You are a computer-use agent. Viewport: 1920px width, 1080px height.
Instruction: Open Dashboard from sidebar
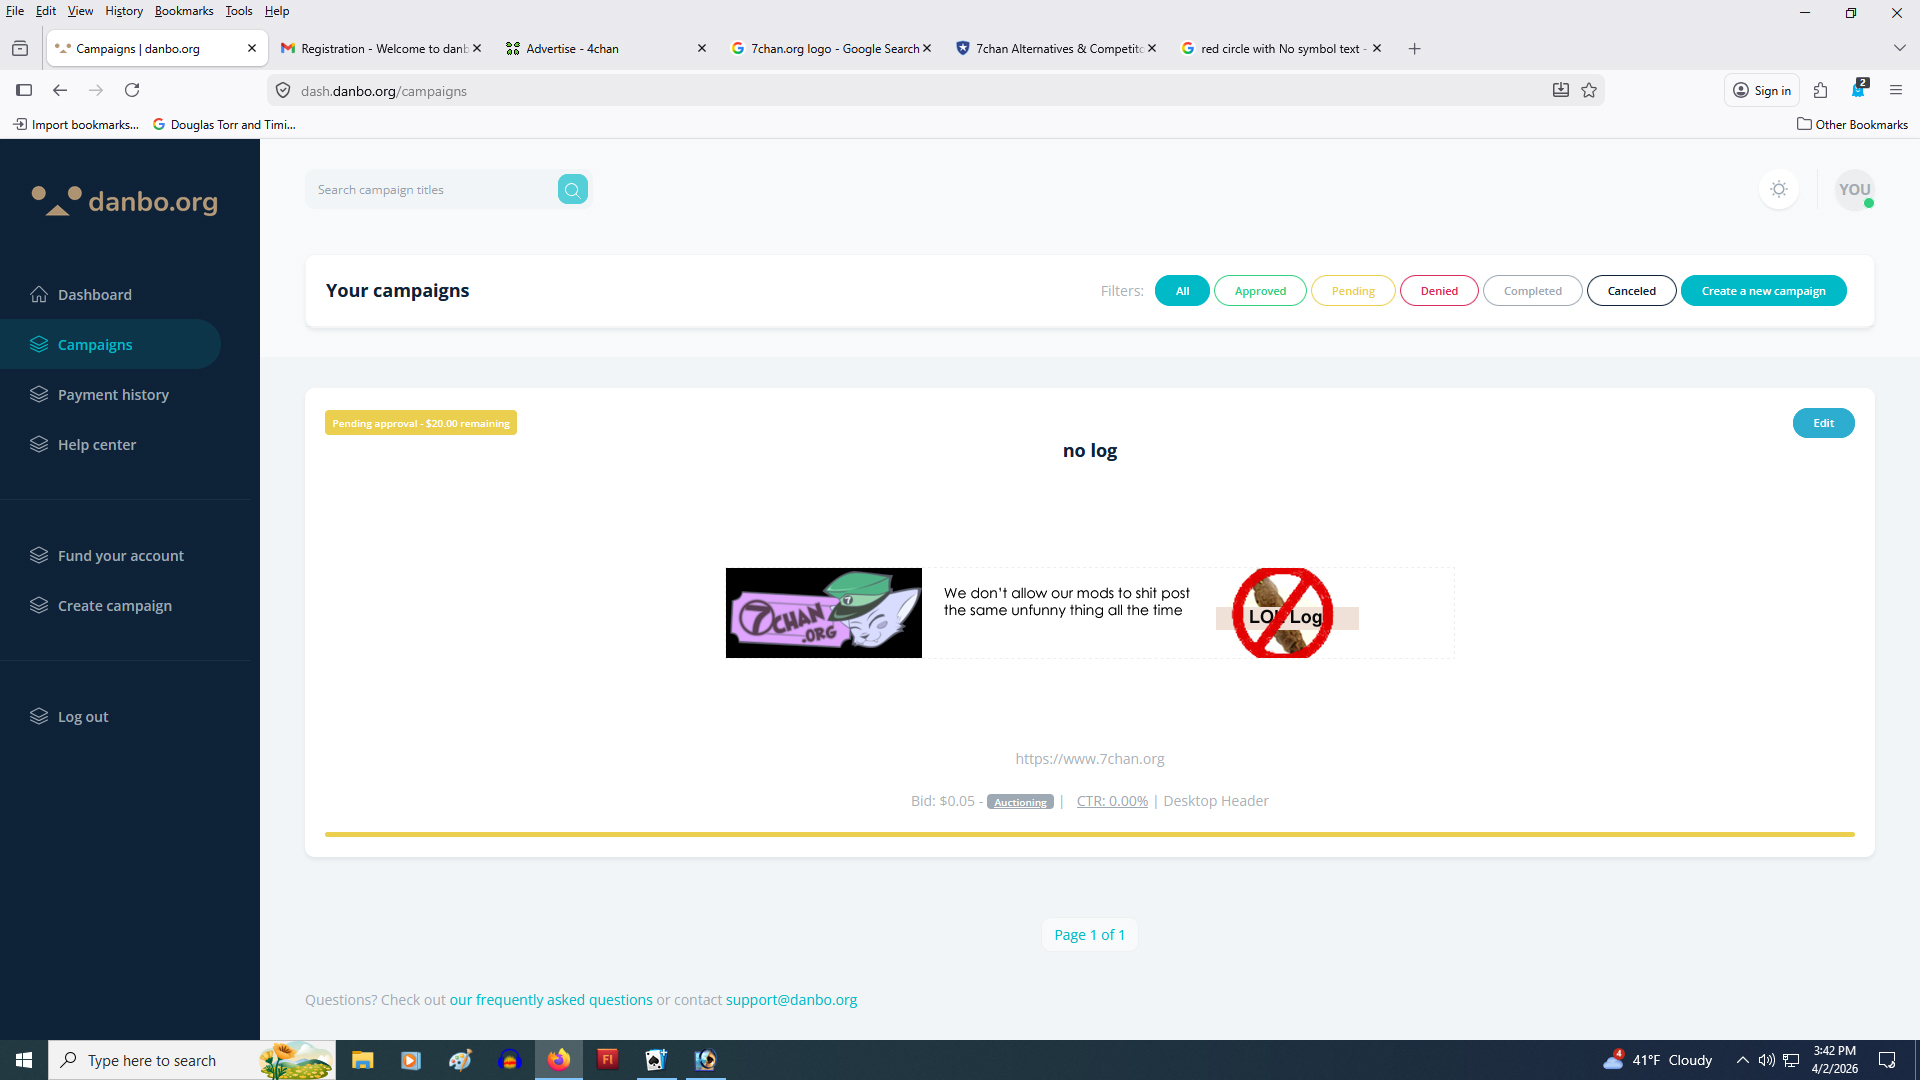pos(94,294)
